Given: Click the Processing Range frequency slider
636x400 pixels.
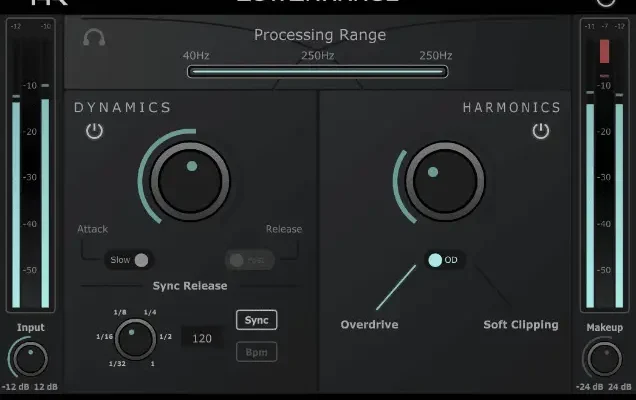Looking at the screenshot, I should click(x=317, y=71).
